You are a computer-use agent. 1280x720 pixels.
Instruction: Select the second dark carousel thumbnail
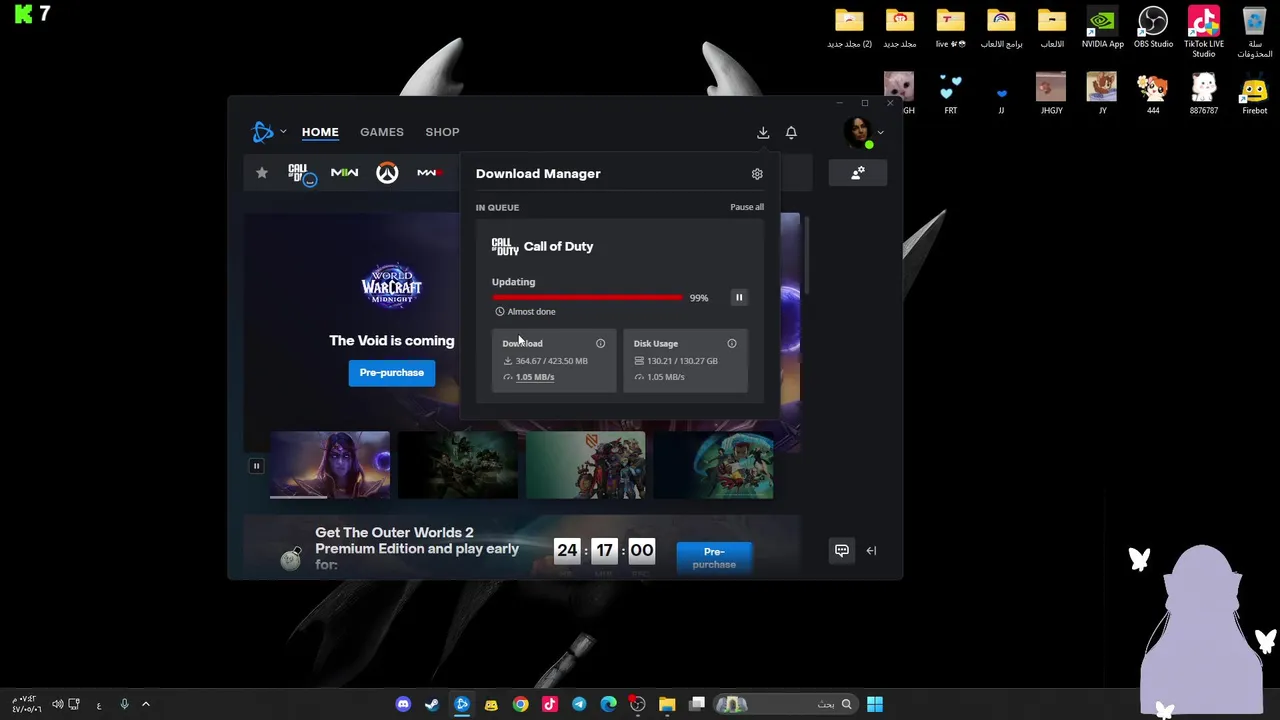point(458,465)
